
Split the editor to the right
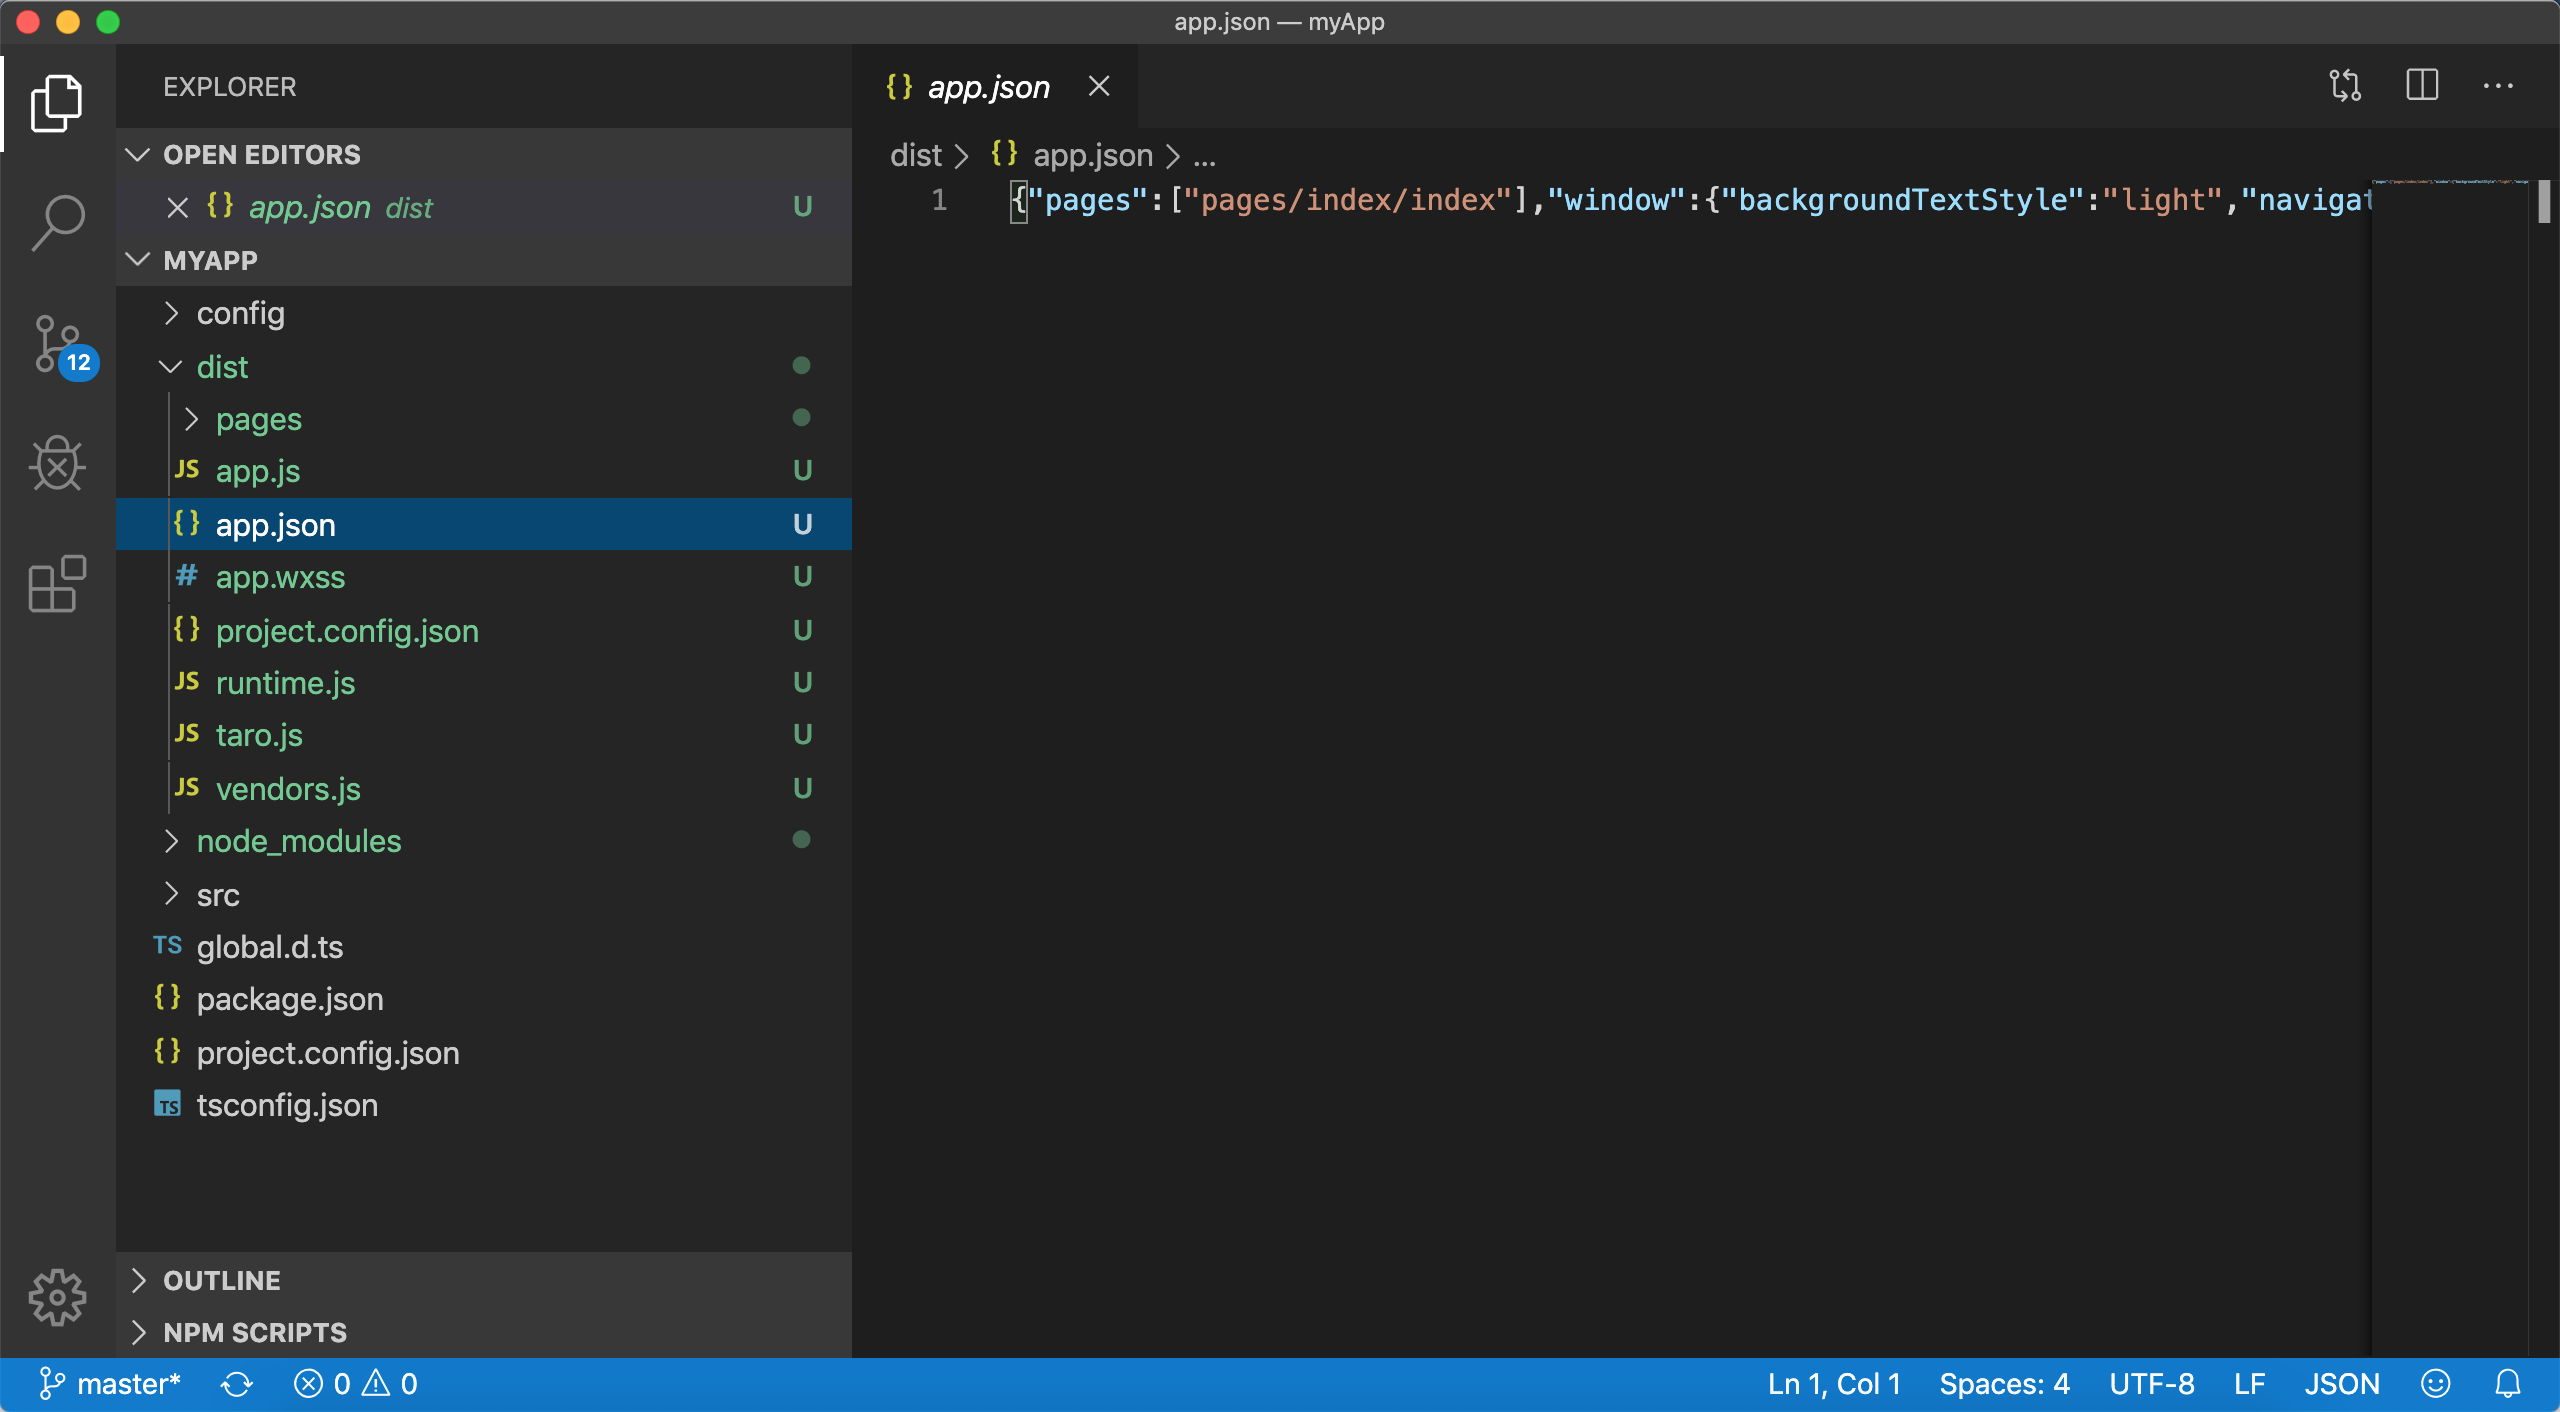2421,86
